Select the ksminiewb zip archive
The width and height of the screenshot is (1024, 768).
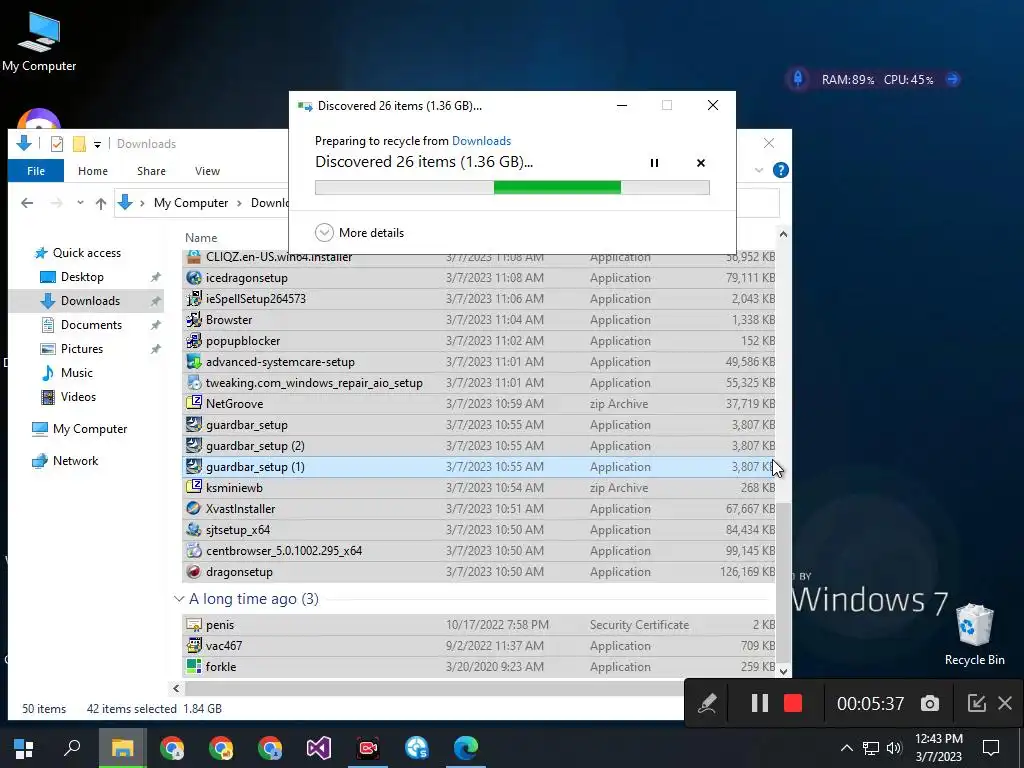coord(479,488)
